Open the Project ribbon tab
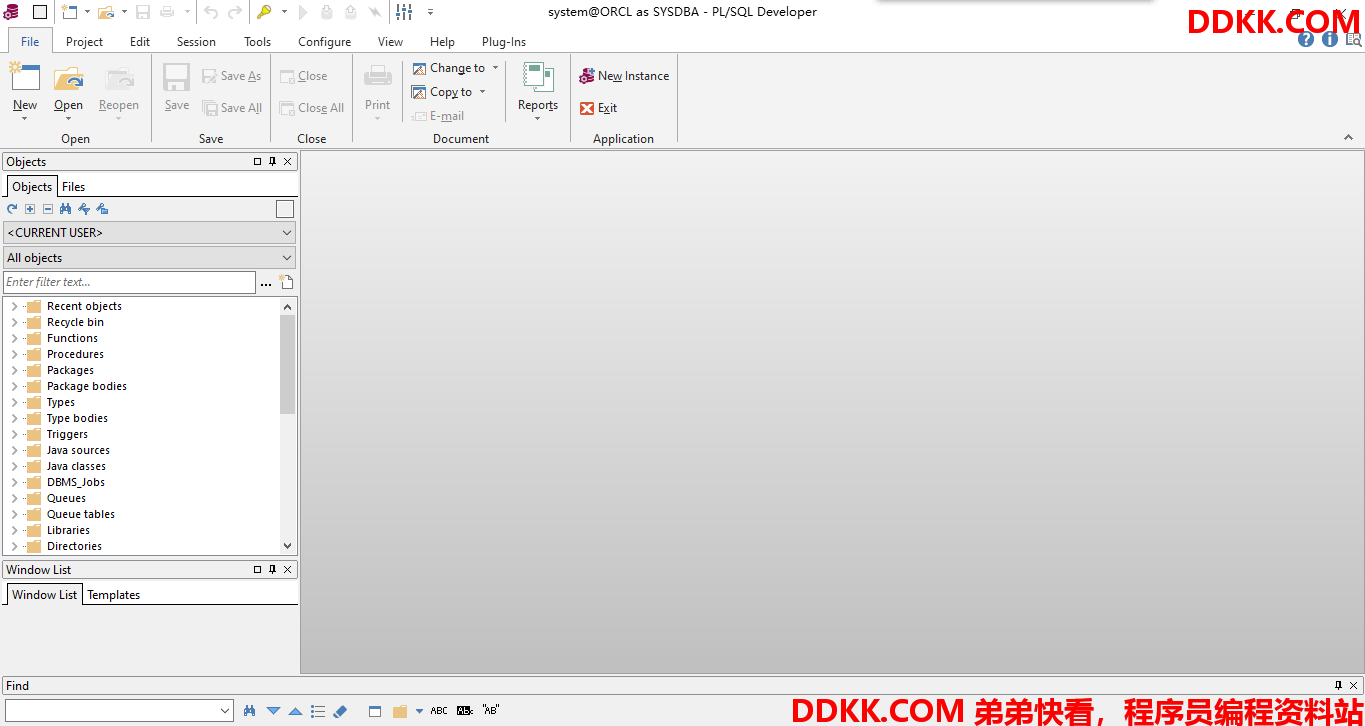 84,42
